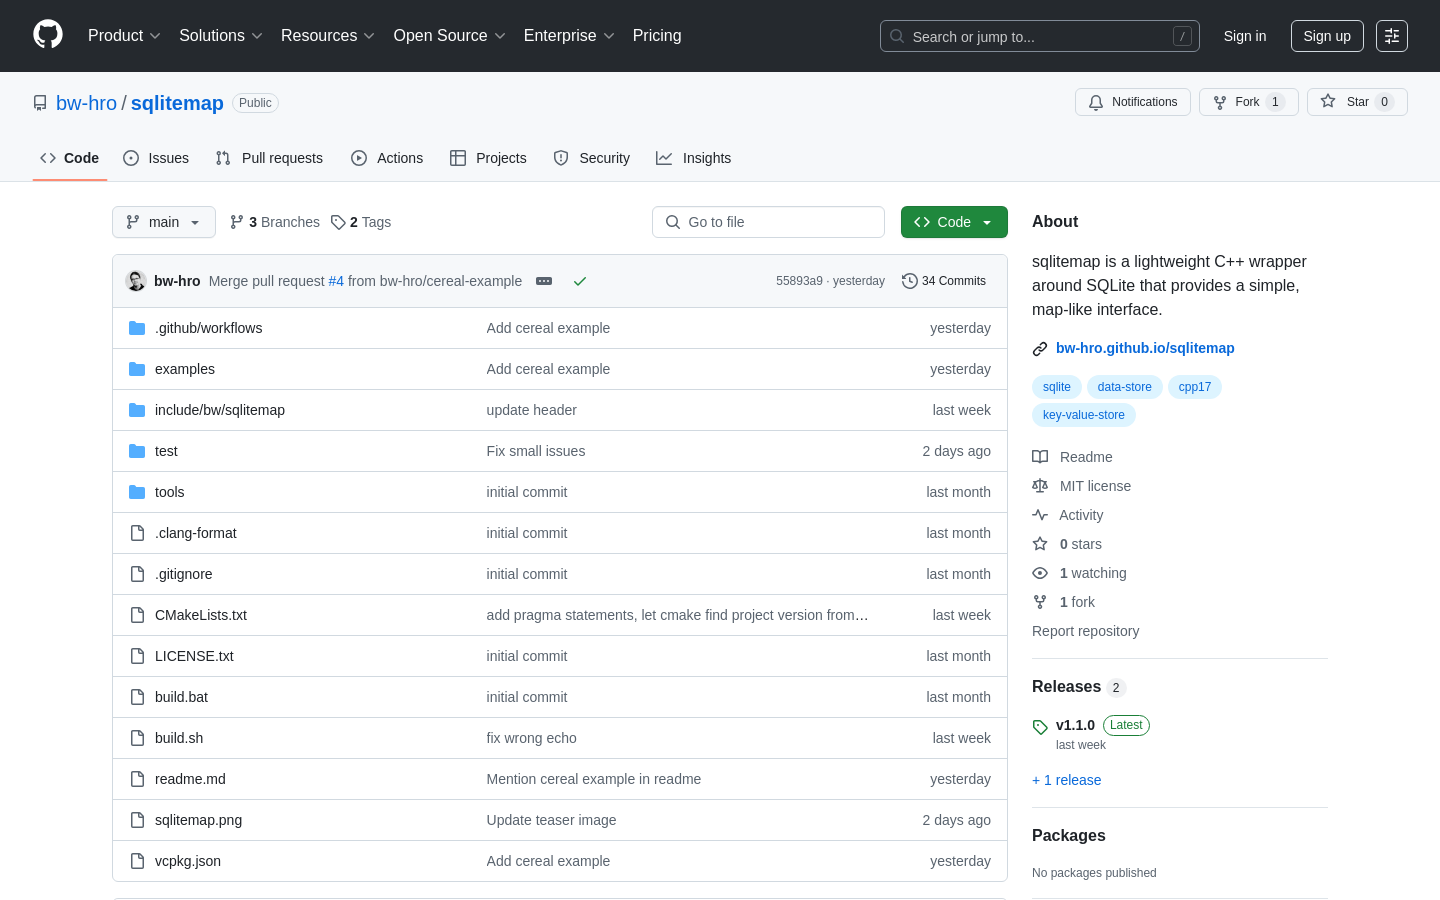Click the star icon in Star button

click(x=1328, y=101)
